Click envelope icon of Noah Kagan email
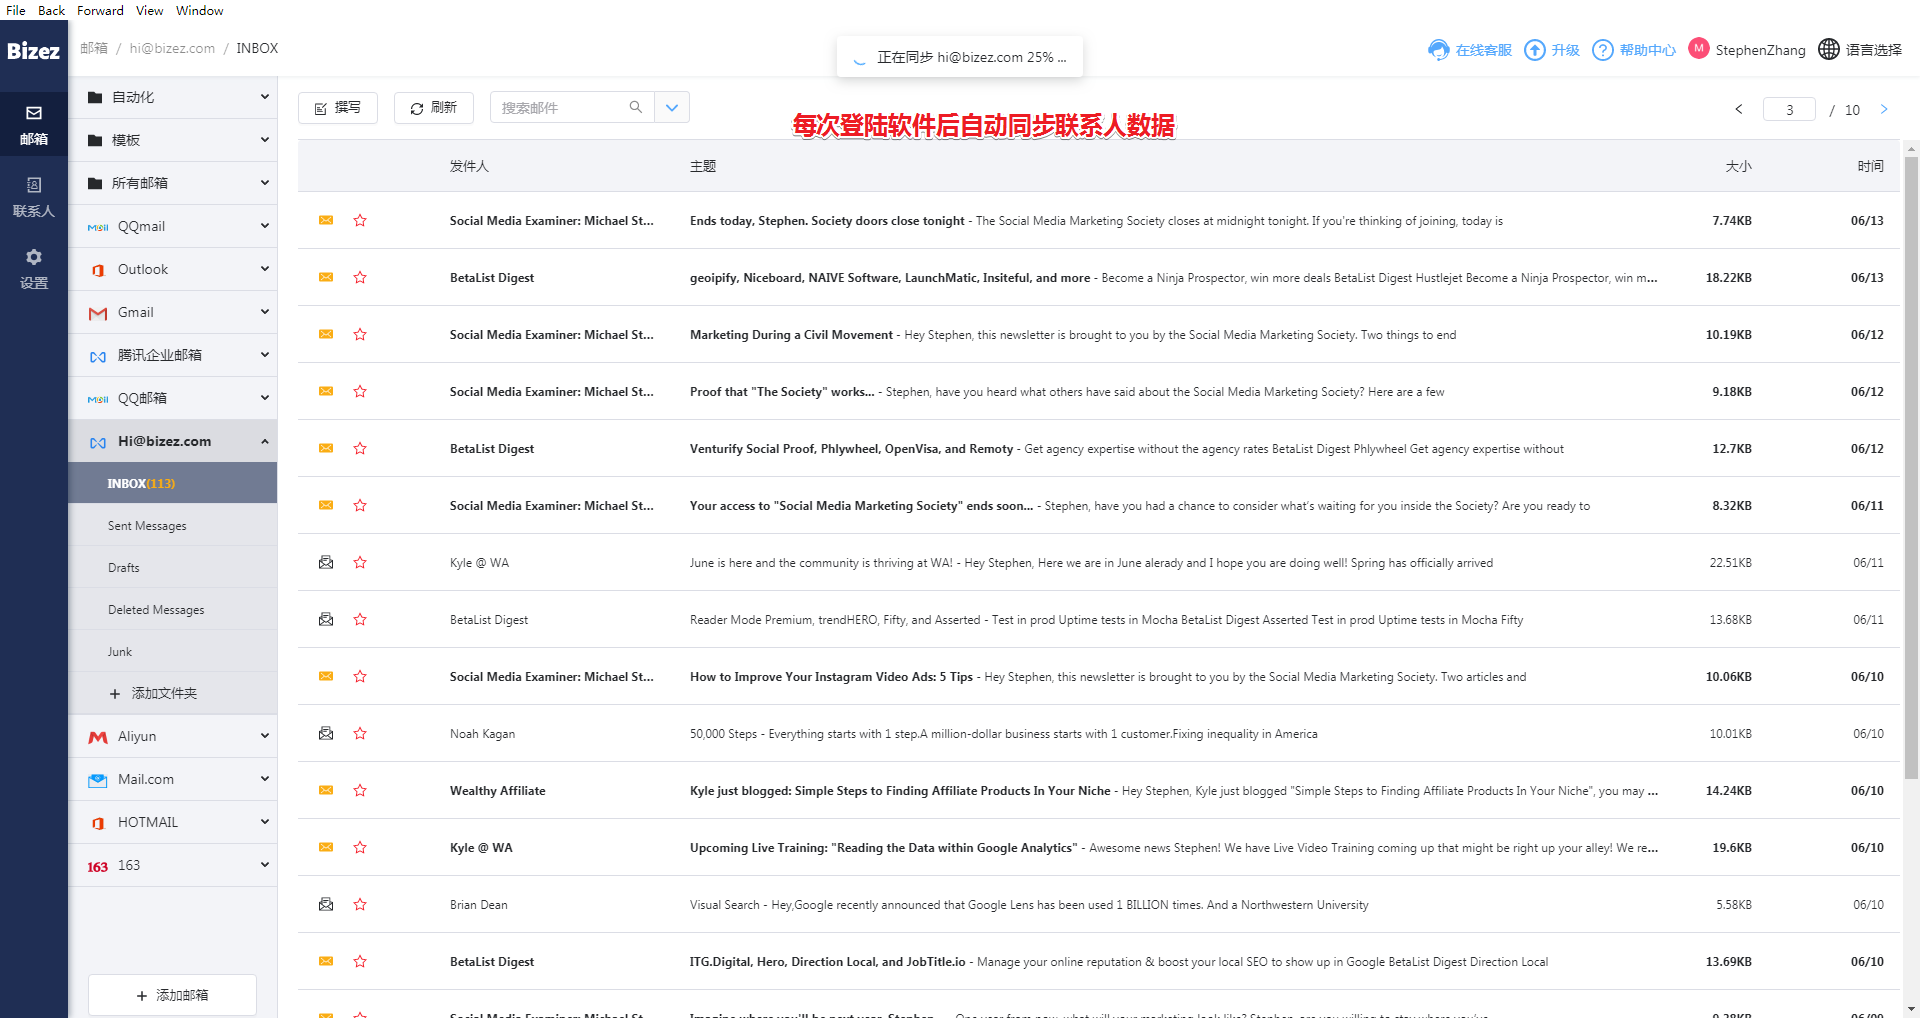Image resolution: width=1920 pixels, height=1018 pixels. pos(326,734)
